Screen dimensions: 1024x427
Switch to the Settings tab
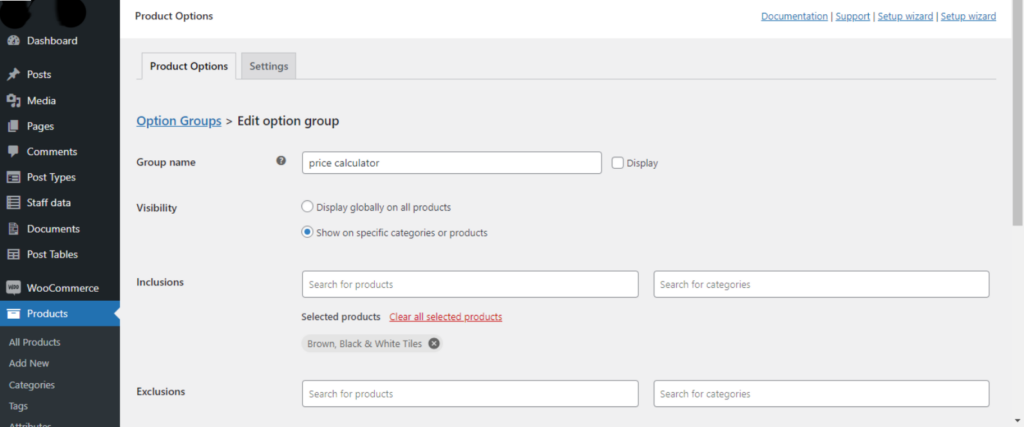tap(268, 66)
